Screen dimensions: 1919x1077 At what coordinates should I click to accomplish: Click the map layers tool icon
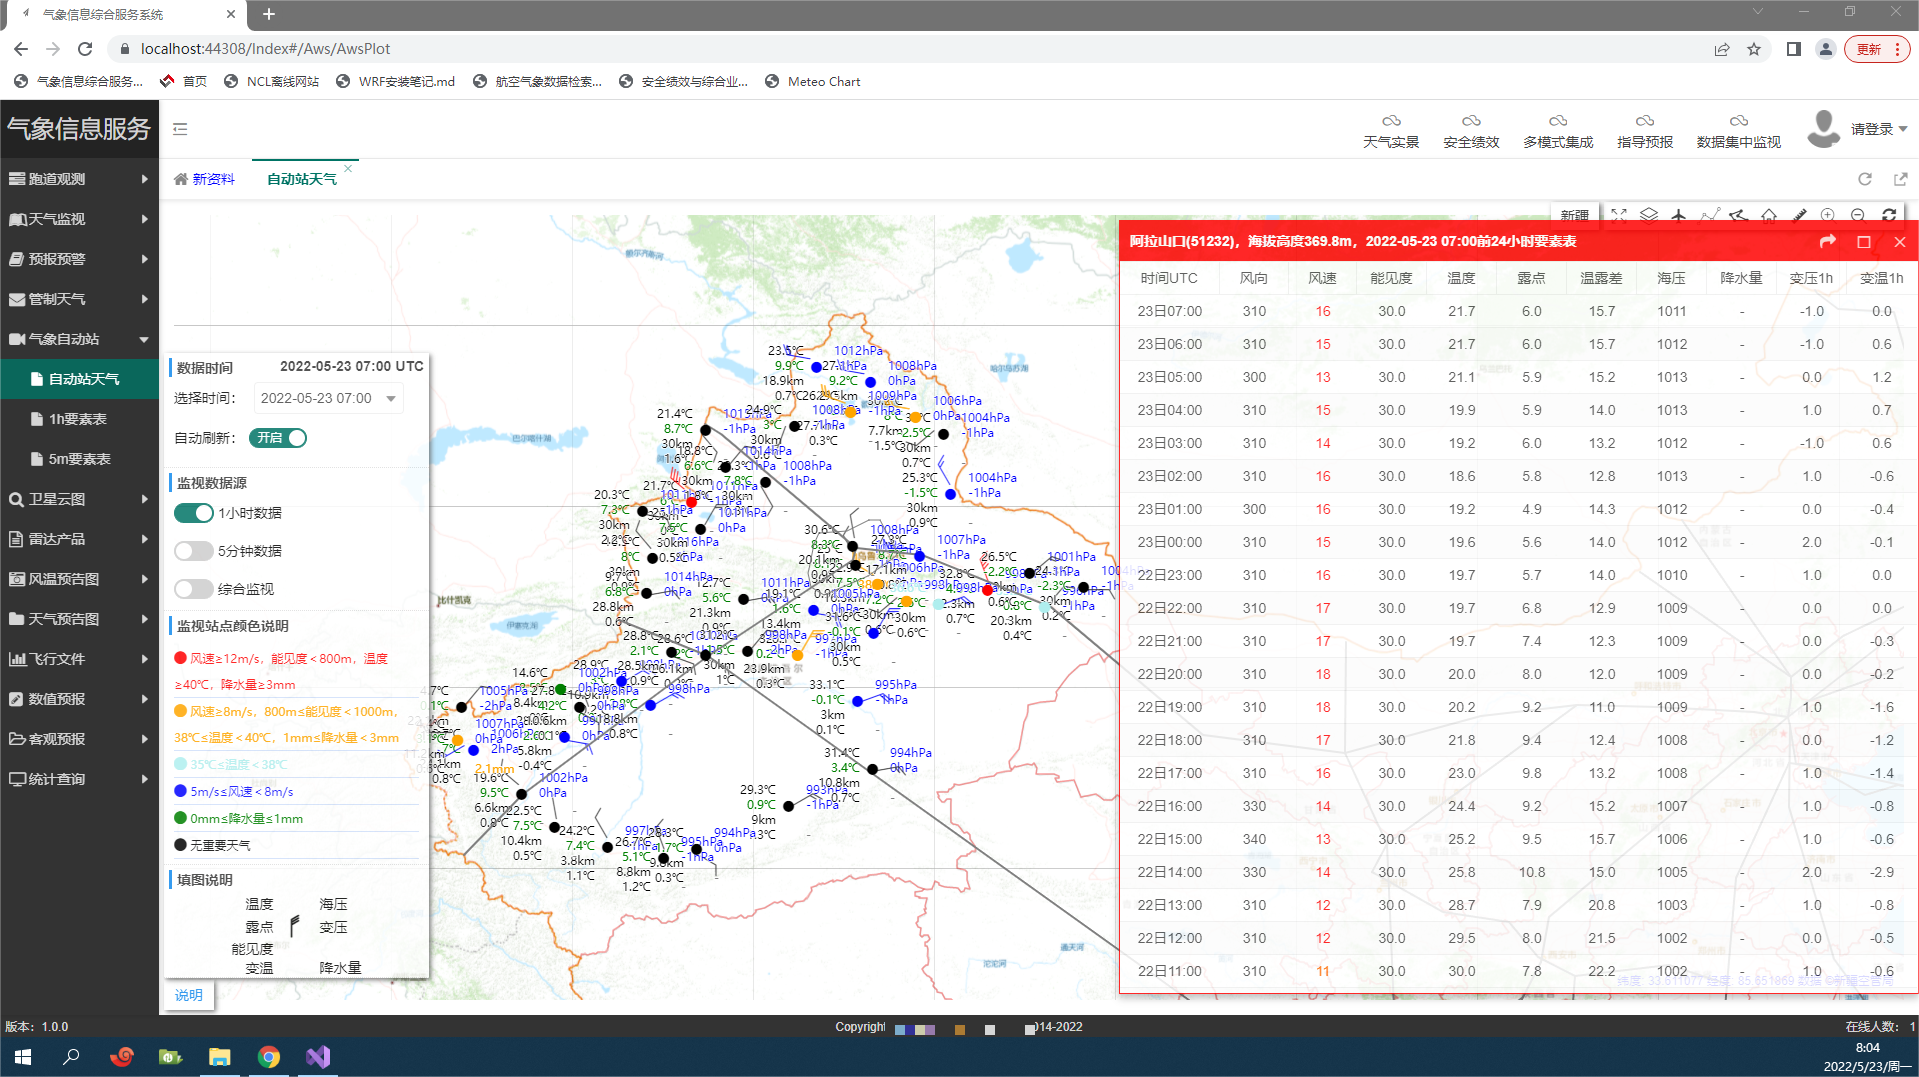click(x=1649, y=214)
